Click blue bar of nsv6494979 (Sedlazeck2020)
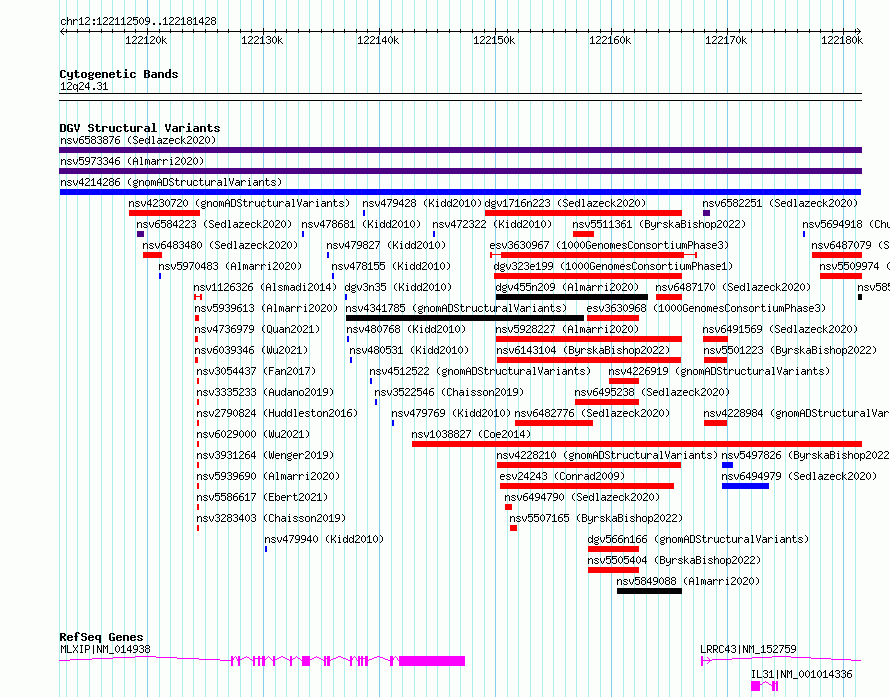Viewport: 890px width, 697px height. (745, 486)
